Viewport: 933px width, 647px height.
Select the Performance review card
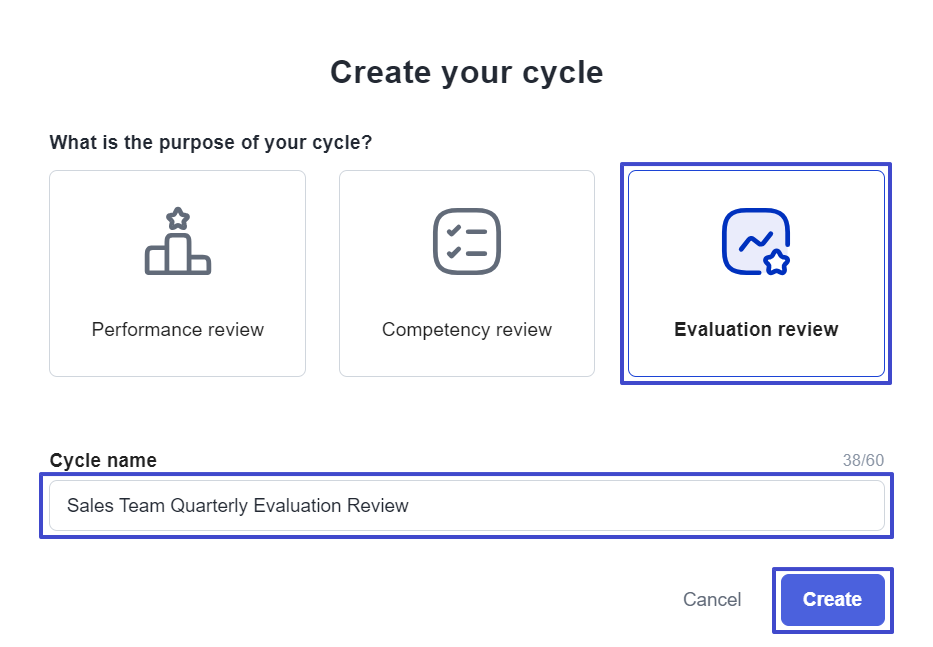[177, 273]
